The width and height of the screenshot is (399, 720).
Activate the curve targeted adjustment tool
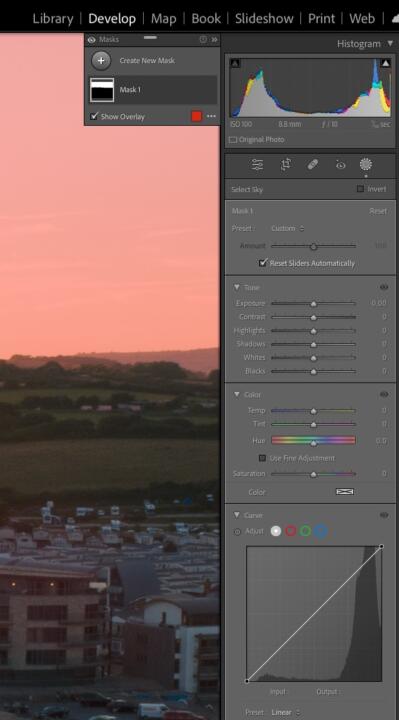pos(237,532)
